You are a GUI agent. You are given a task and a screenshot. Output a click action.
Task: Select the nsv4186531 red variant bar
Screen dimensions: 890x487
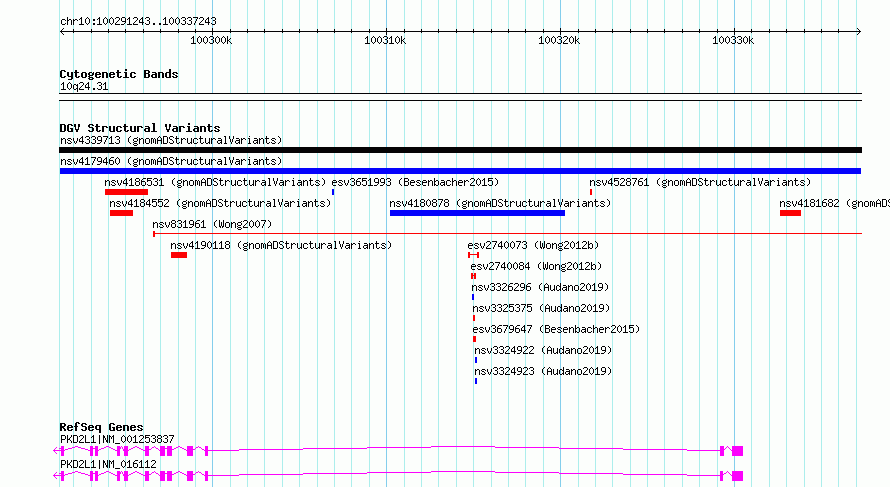coord(126,192)
